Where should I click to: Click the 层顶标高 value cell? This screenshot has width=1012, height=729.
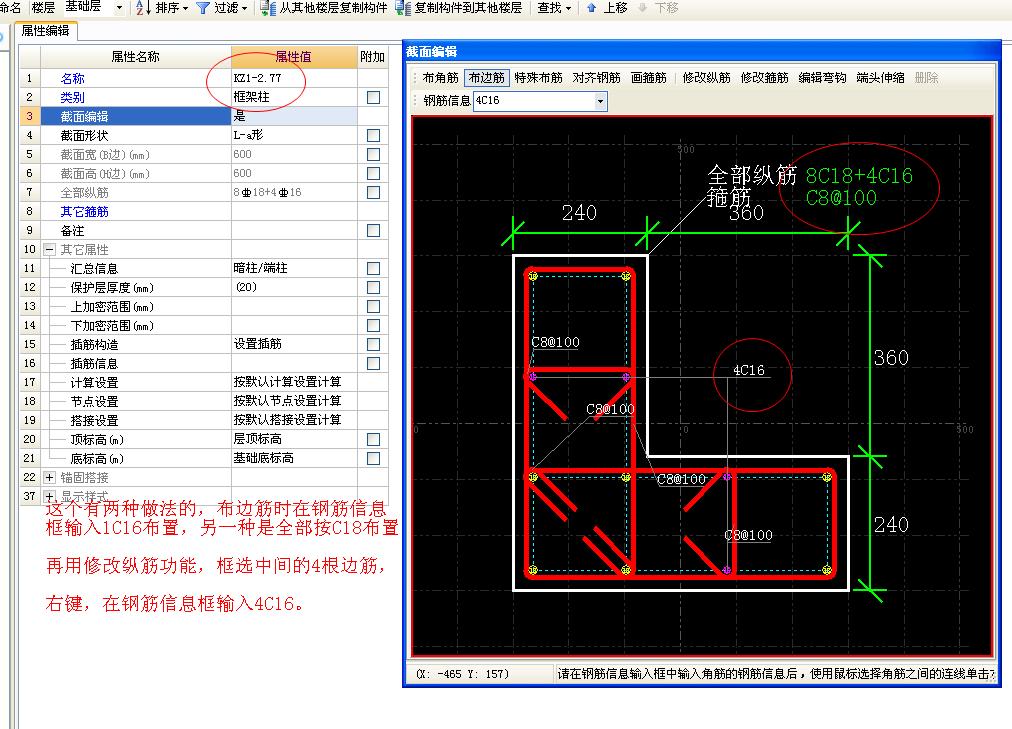[294, 439]
